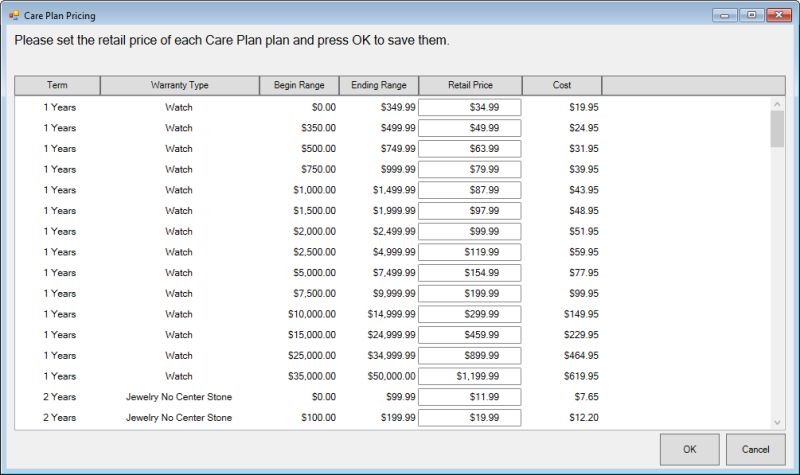The image size is (800, 475).
Task: Select the $7.65 cost cell
Action: [586, 397]
